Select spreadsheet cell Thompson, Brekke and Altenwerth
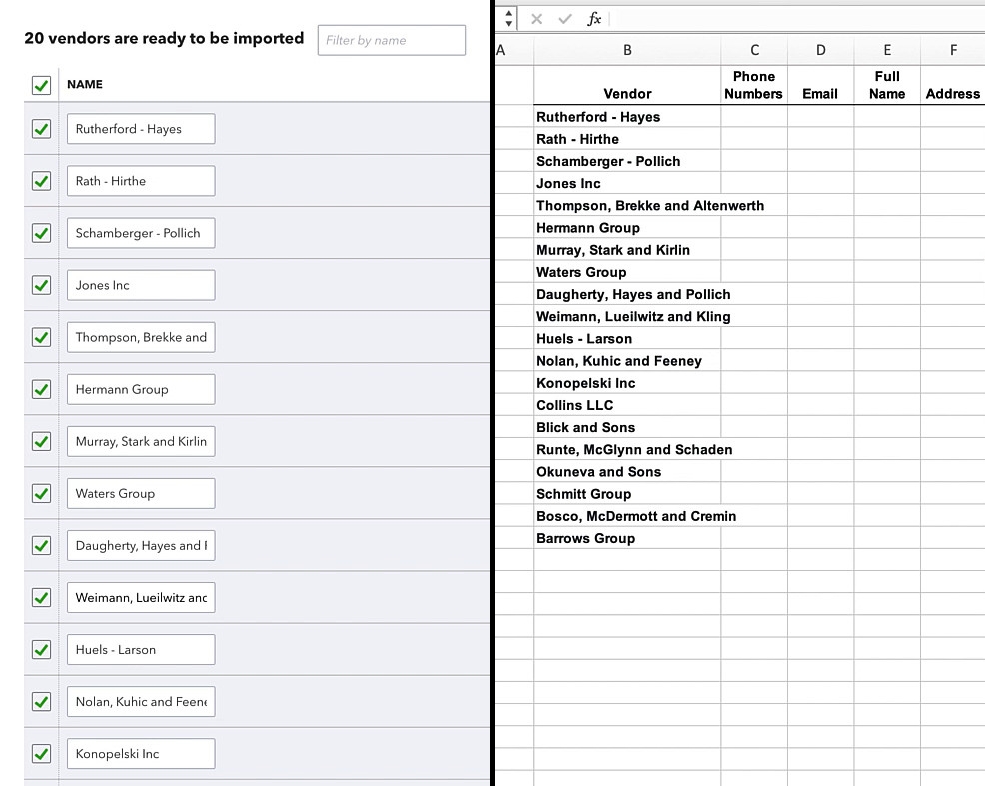The image size is (985, 786). pos(627,205)
